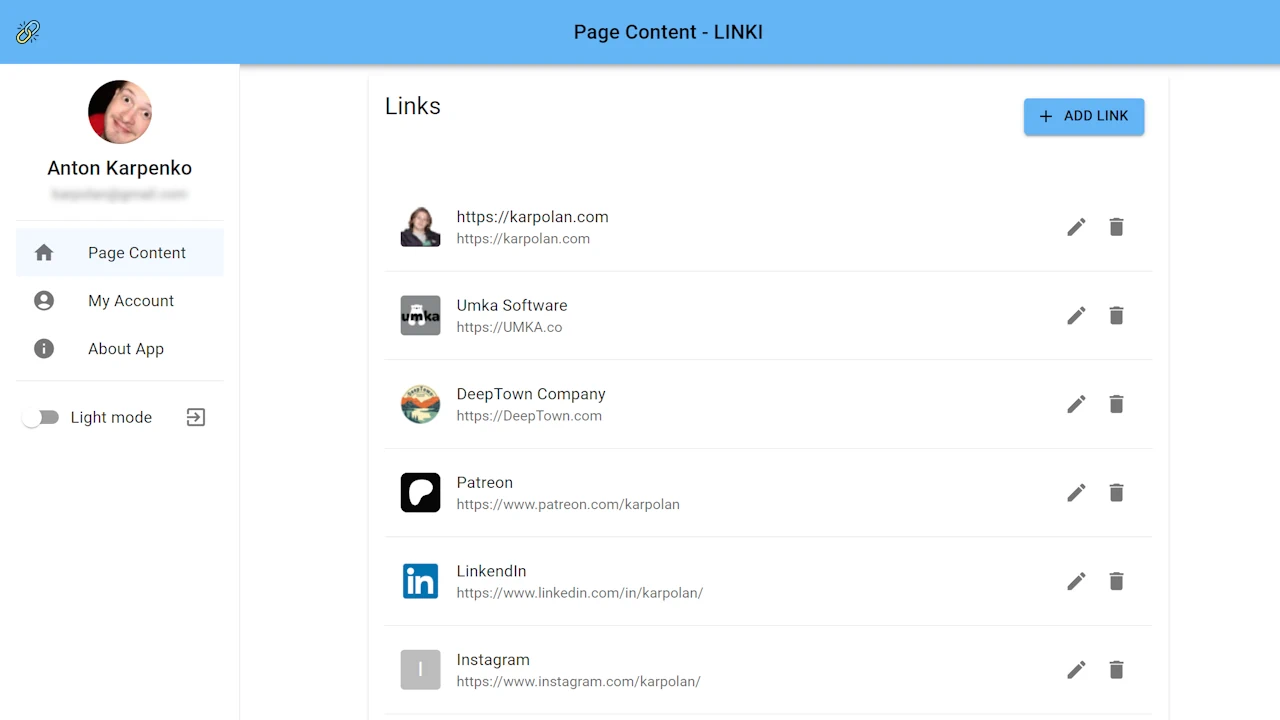Click the home icon beside Page Content
The image size is (1280, 720).
point(44,252)
